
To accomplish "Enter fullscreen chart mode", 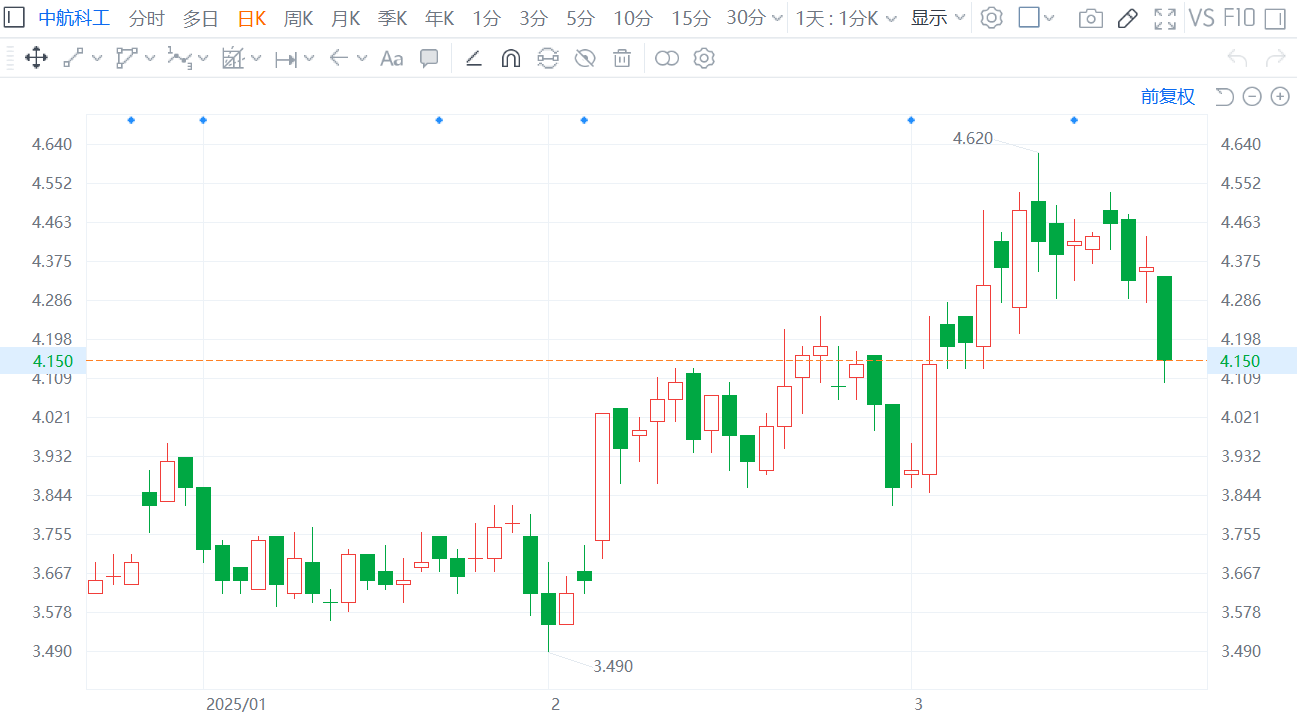I will (1164, 18).
